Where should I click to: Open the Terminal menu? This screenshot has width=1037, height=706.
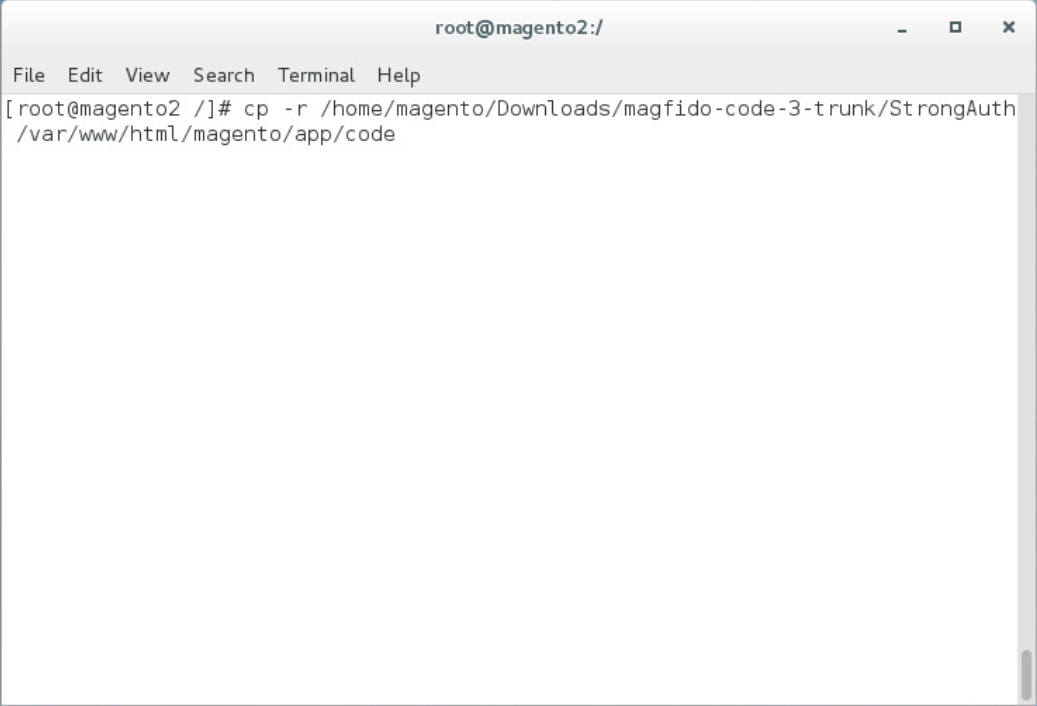(x=316, y=75)
